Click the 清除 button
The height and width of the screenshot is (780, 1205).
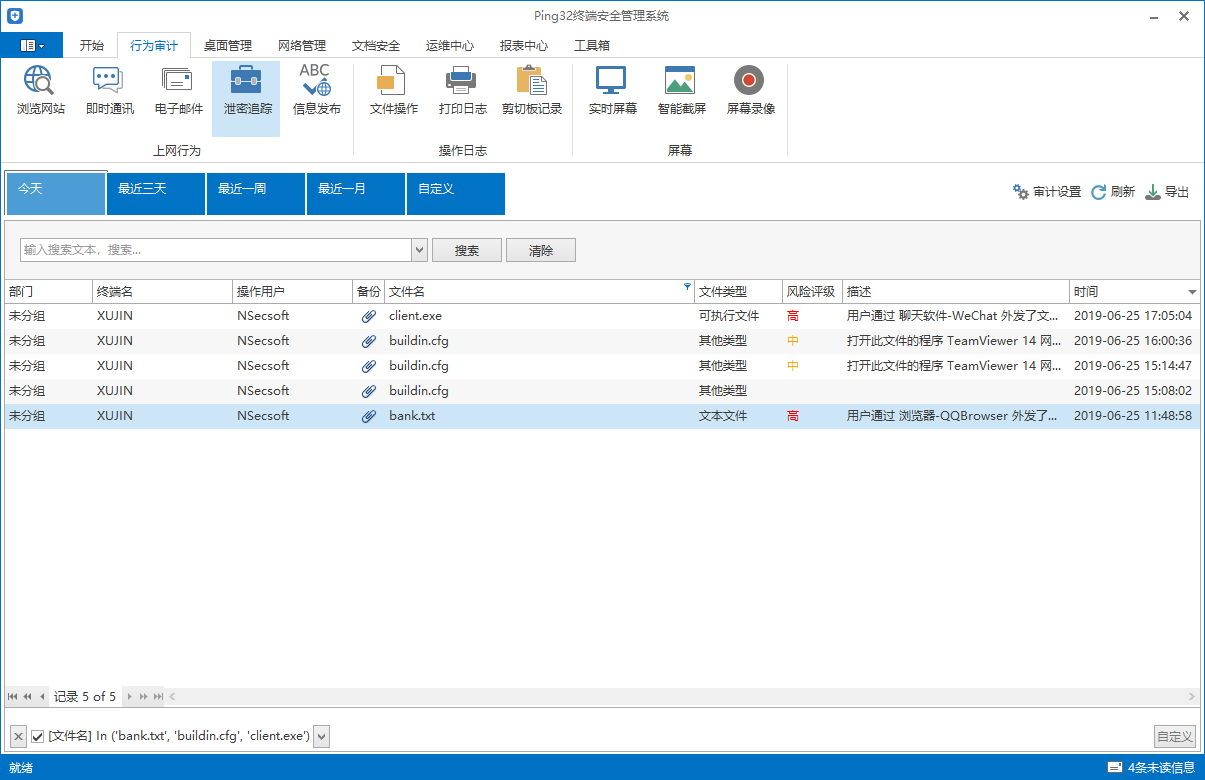pos(541,250)
